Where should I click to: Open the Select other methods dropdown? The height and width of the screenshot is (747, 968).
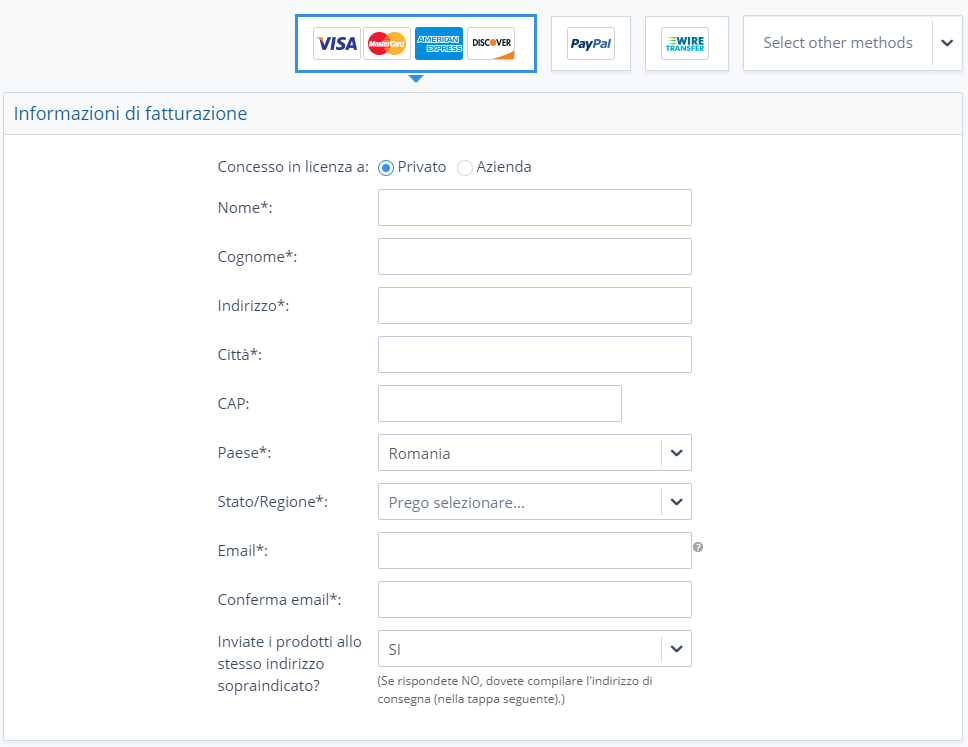(x=853, y=43)
